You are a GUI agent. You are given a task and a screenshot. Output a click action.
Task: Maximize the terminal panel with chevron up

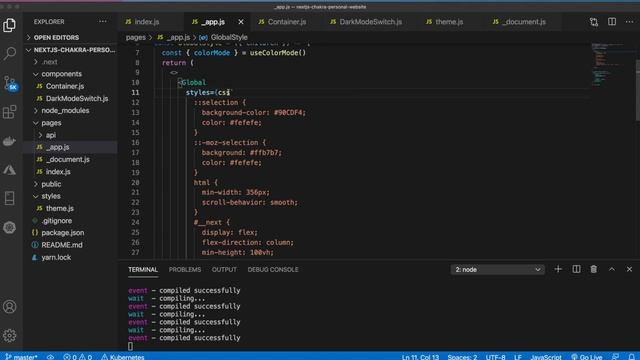tap(612, 269)
